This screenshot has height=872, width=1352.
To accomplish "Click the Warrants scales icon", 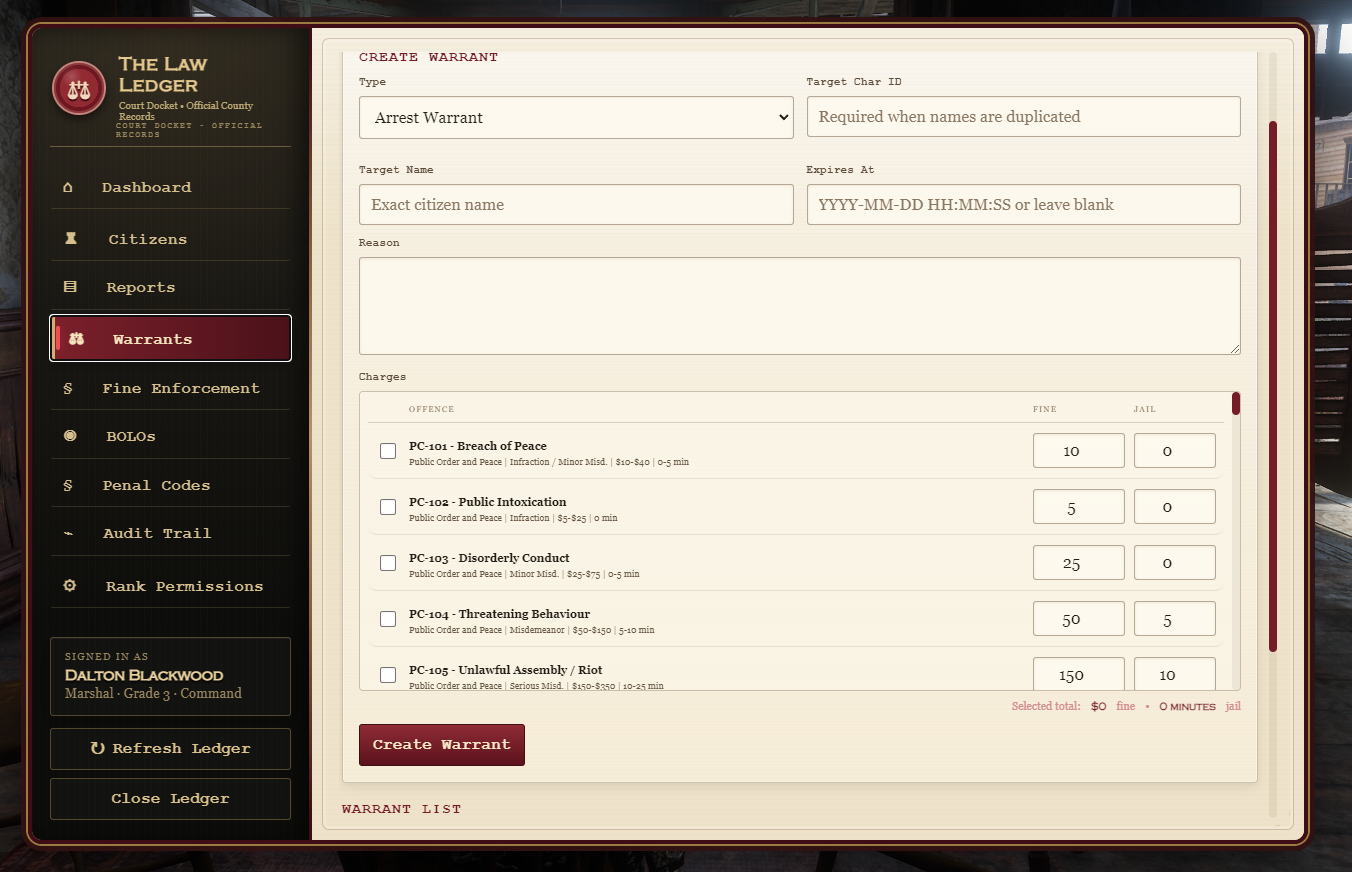I will point(77,339).
